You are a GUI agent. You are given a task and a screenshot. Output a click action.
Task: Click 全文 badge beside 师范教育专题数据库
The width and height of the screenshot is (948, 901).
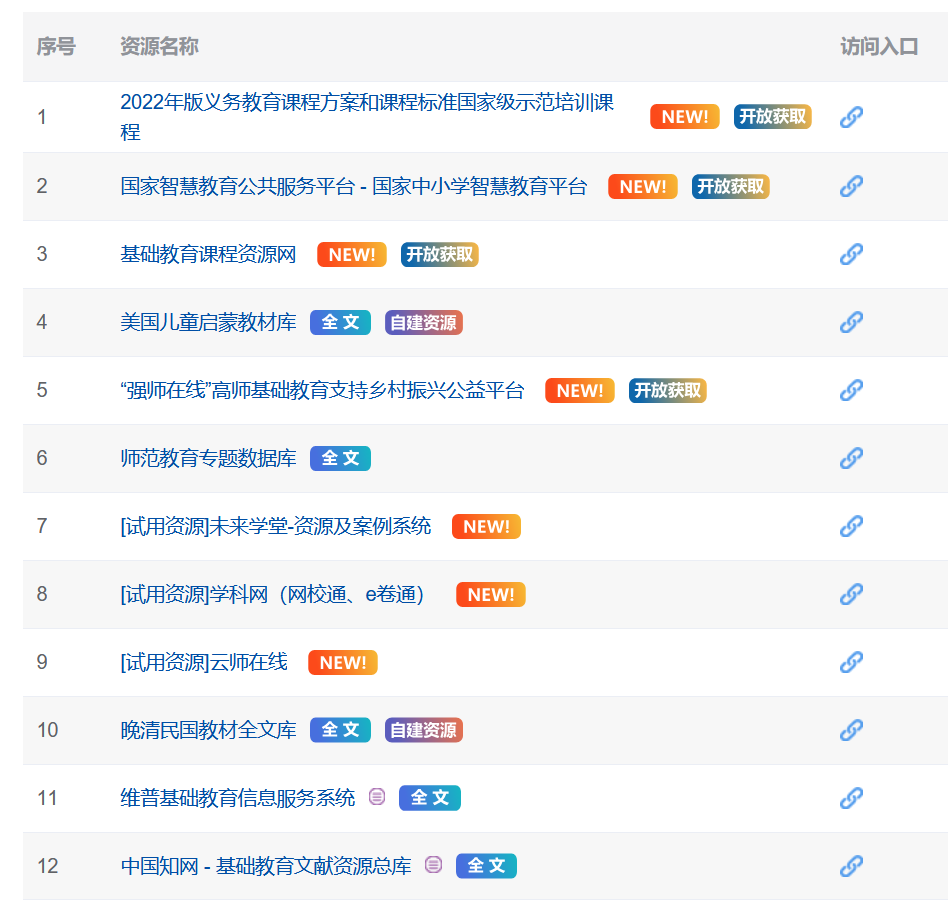pos(340,458)
